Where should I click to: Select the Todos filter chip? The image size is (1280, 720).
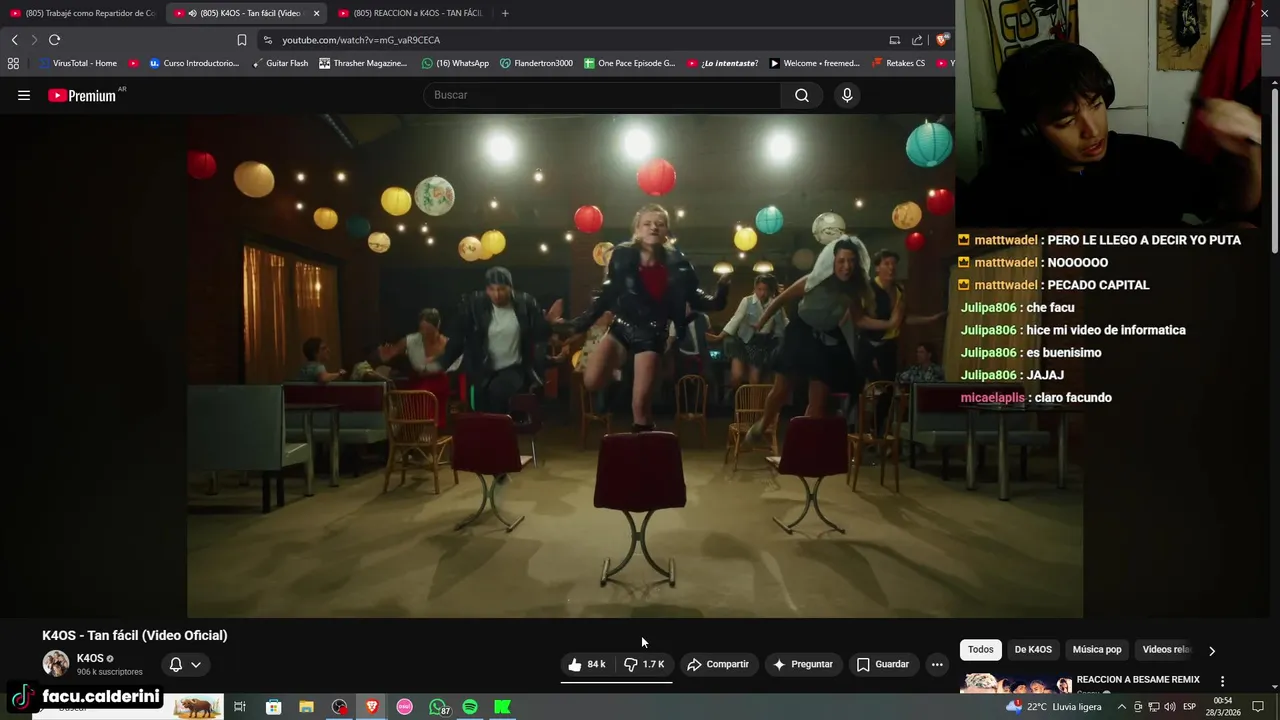click(x=981, y=649)
